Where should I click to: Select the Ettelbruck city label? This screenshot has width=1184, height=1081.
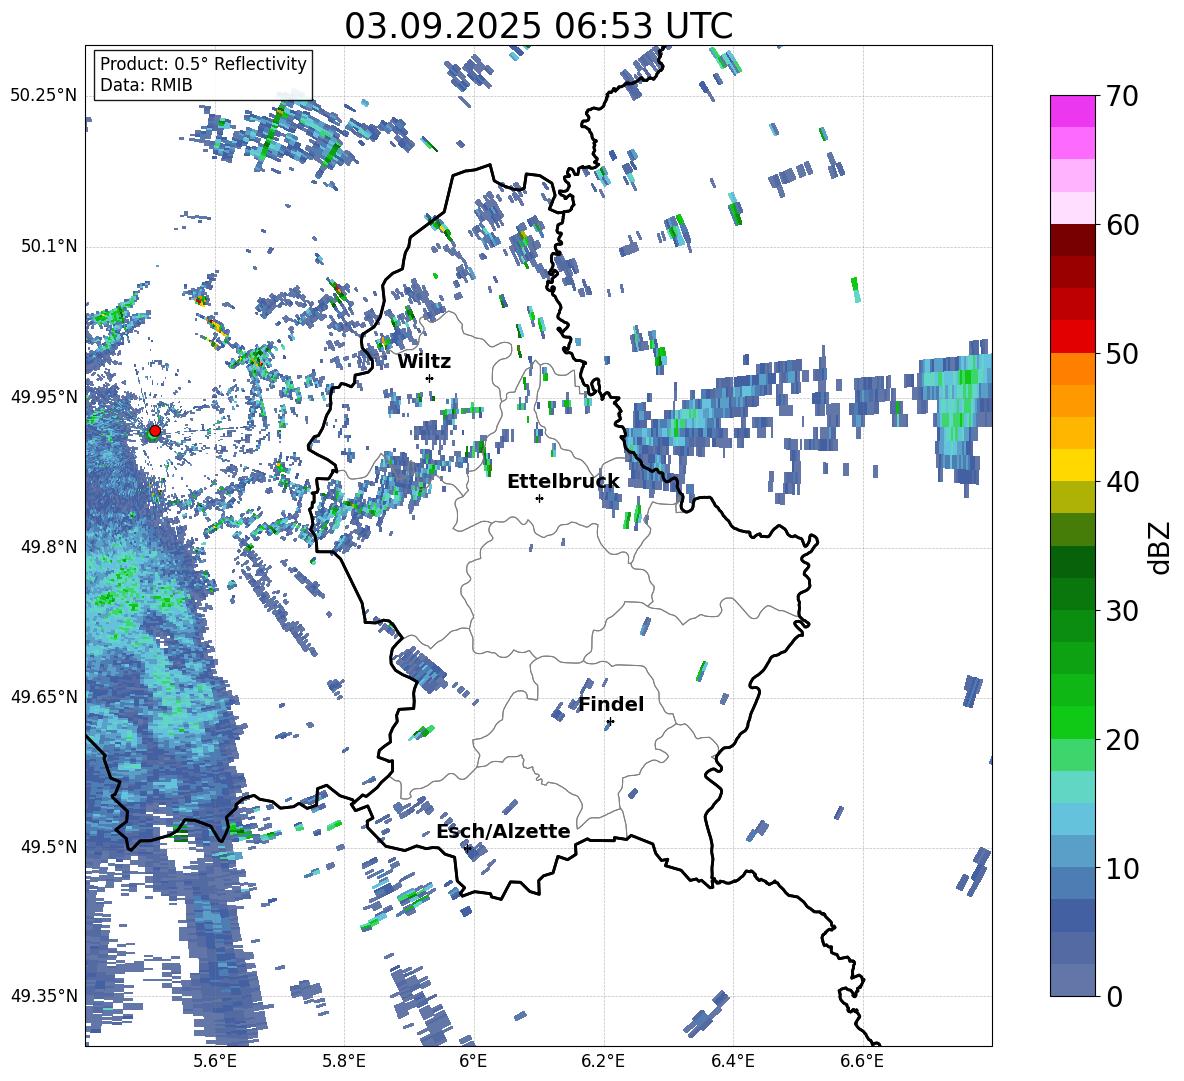(563, 482)
